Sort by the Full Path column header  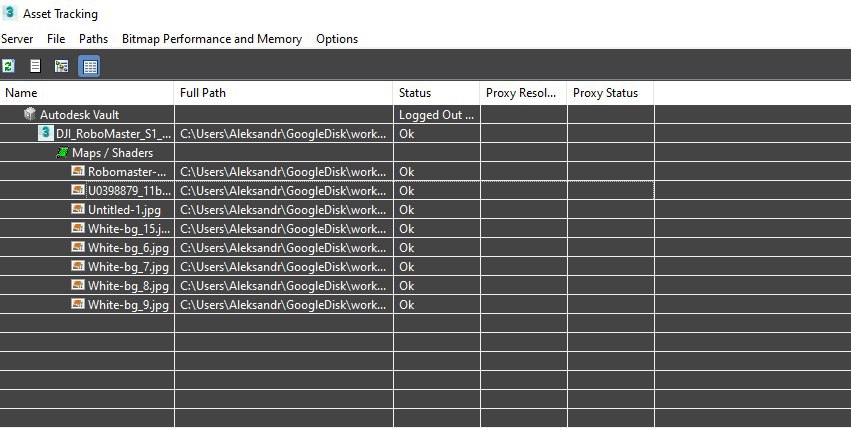point(283,93)
